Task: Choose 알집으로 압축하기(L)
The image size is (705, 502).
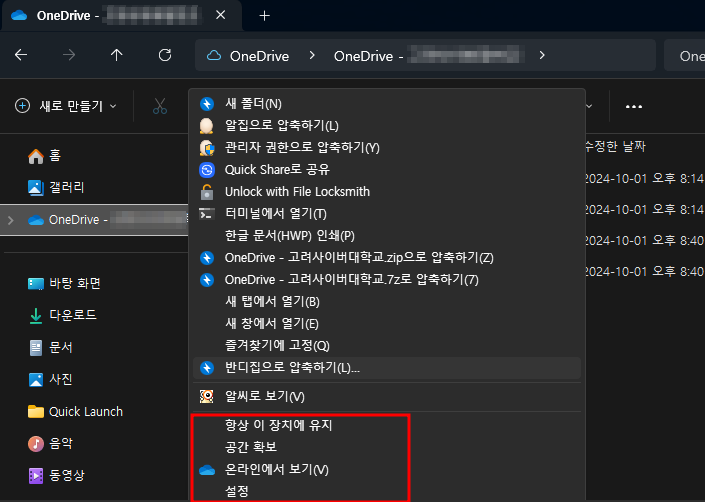Action: tap(387, 125)
